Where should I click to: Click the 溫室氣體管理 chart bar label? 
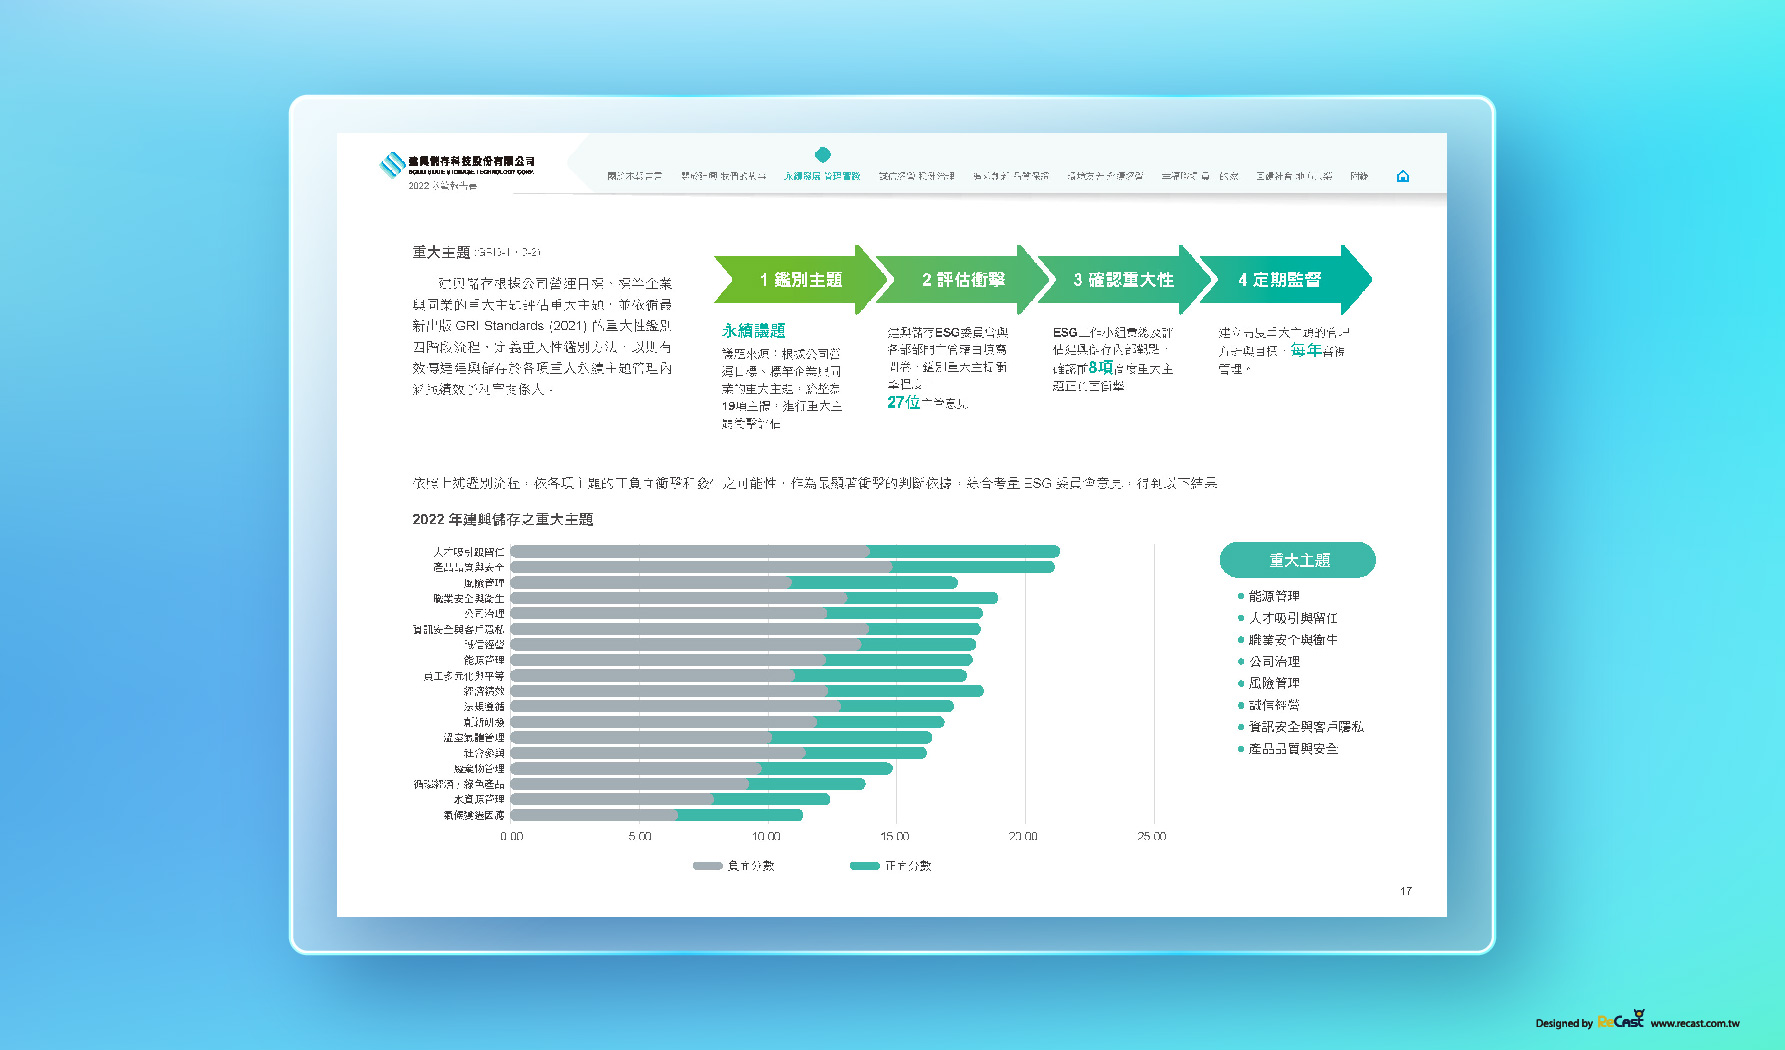(474, 738)
